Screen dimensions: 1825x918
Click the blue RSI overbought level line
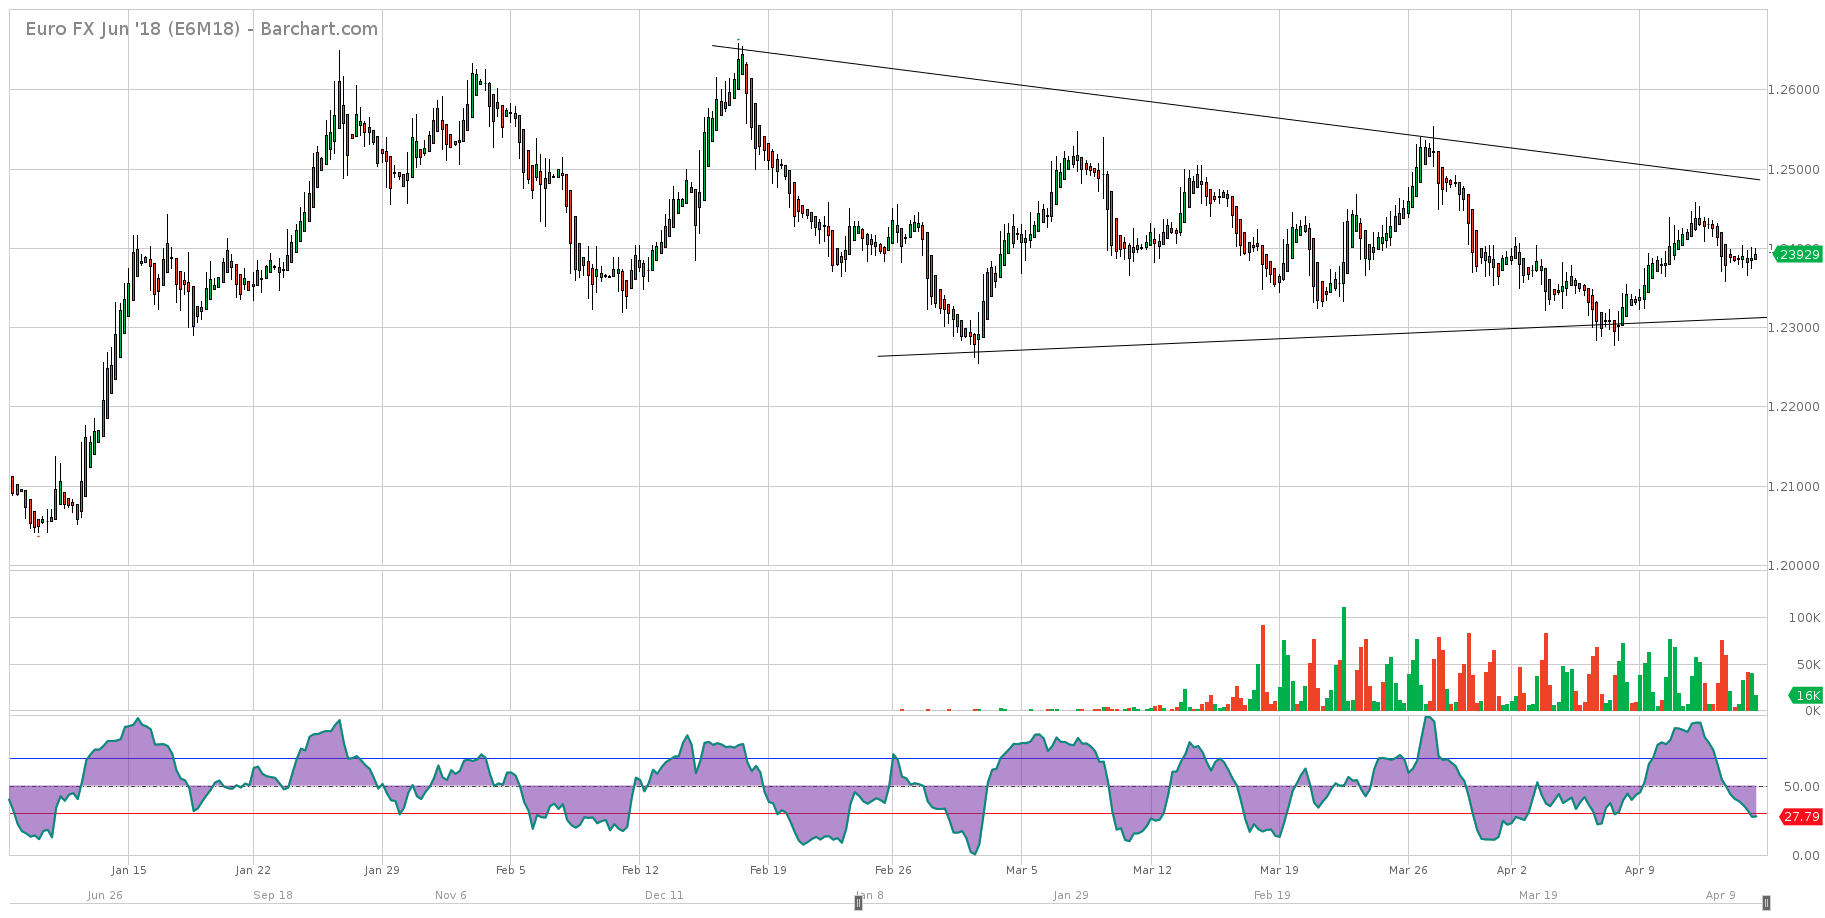tap(888, 759)
